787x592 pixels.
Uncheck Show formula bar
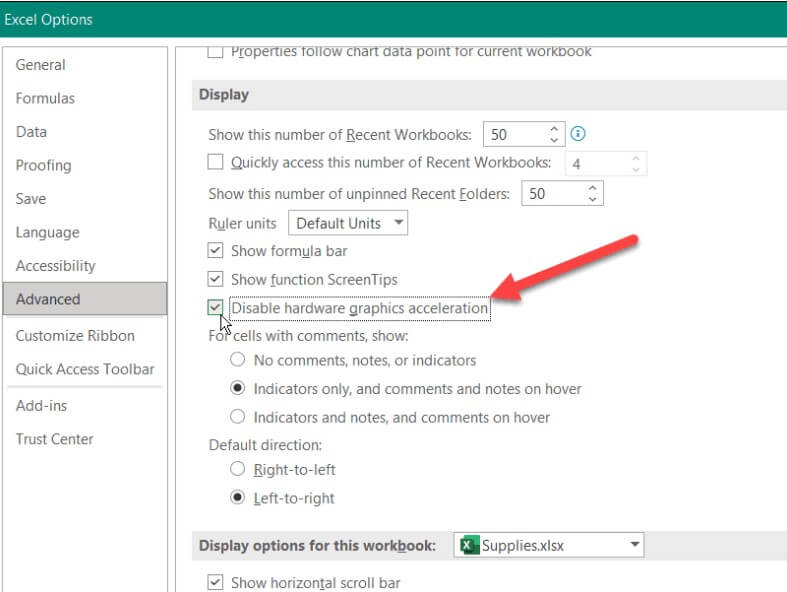[215, 250]
